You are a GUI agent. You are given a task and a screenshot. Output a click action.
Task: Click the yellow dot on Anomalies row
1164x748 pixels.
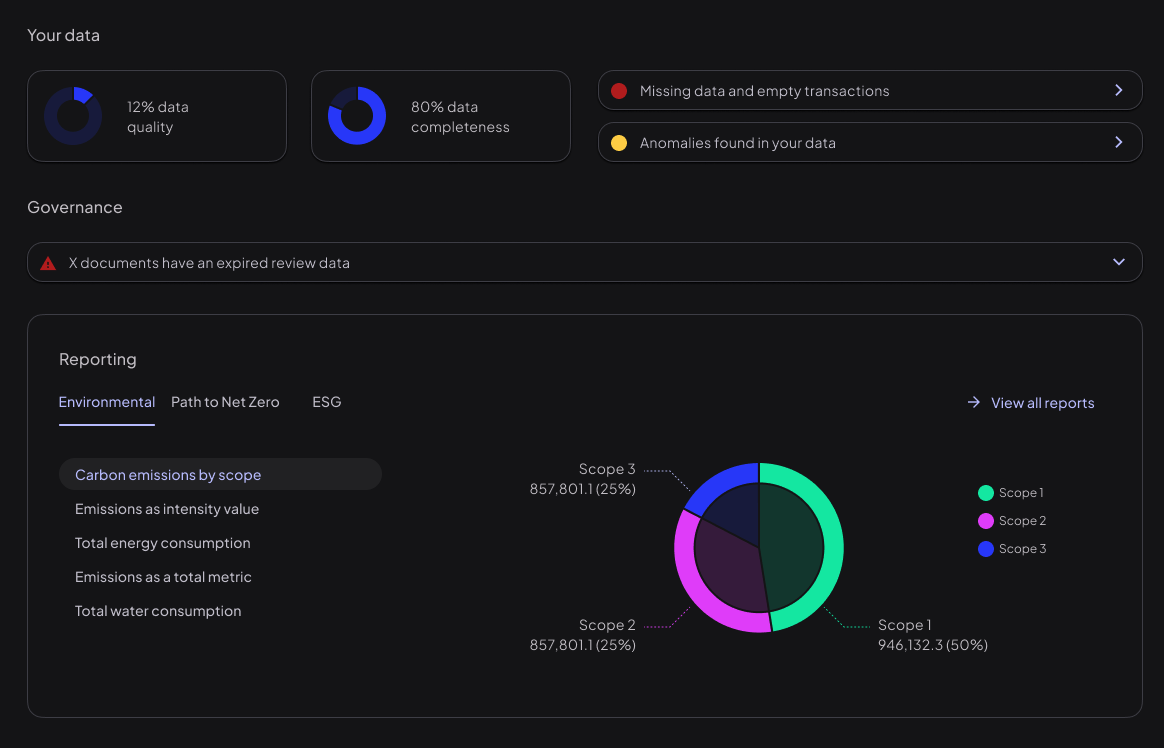pyautogui.click(x=619, y=142)
